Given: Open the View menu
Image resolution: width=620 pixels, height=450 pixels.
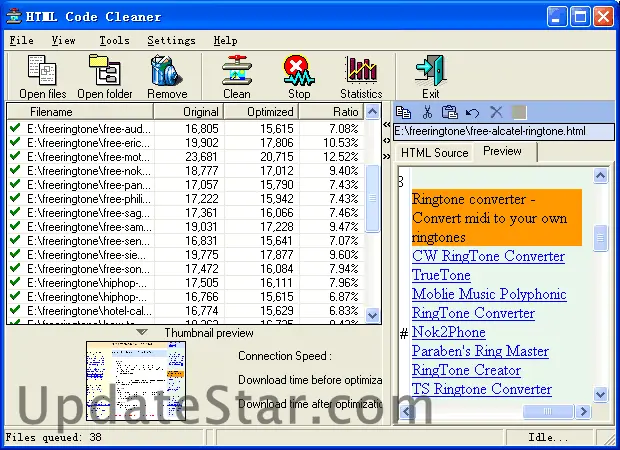Looking at the screenshot, I should point(63,40).
